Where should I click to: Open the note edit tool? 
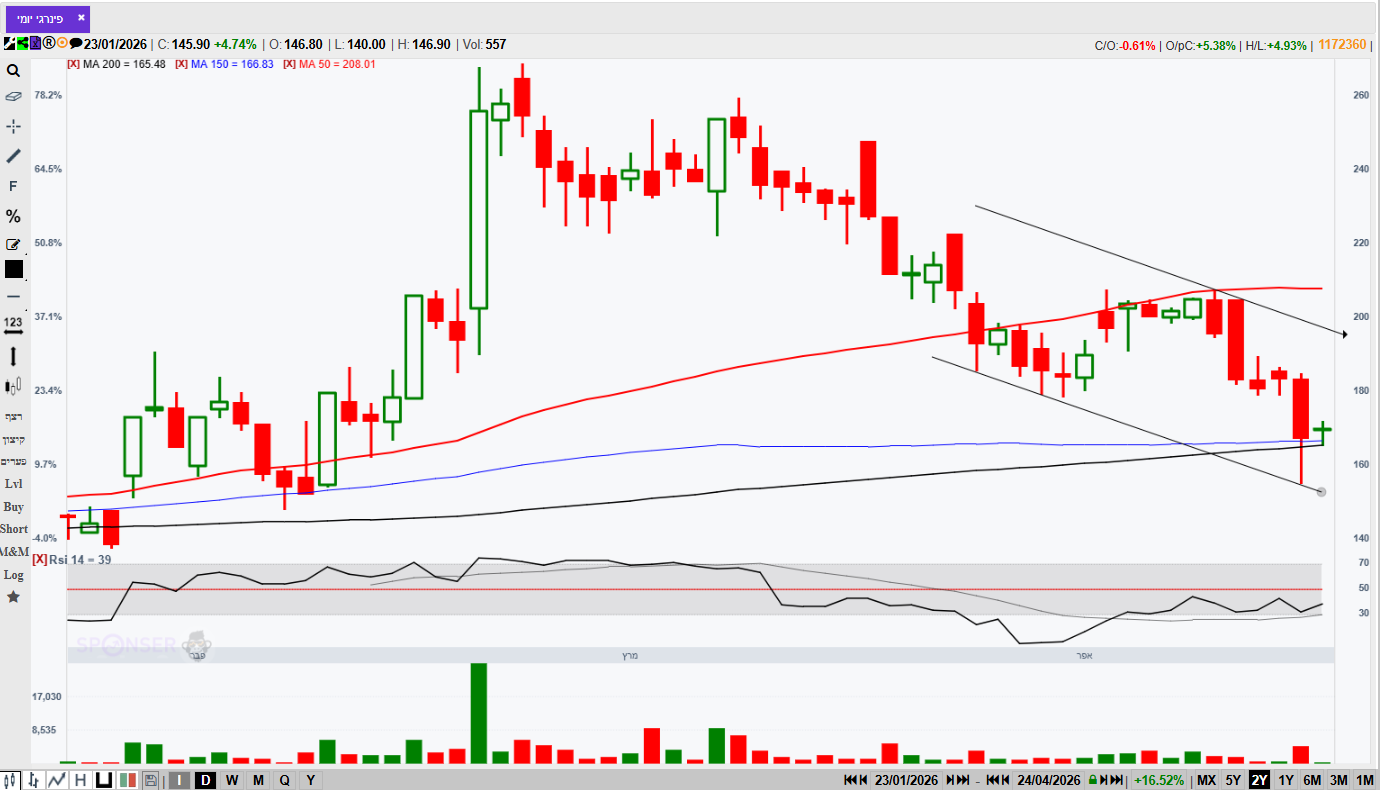pyautogui.click(x=13, y=244)
